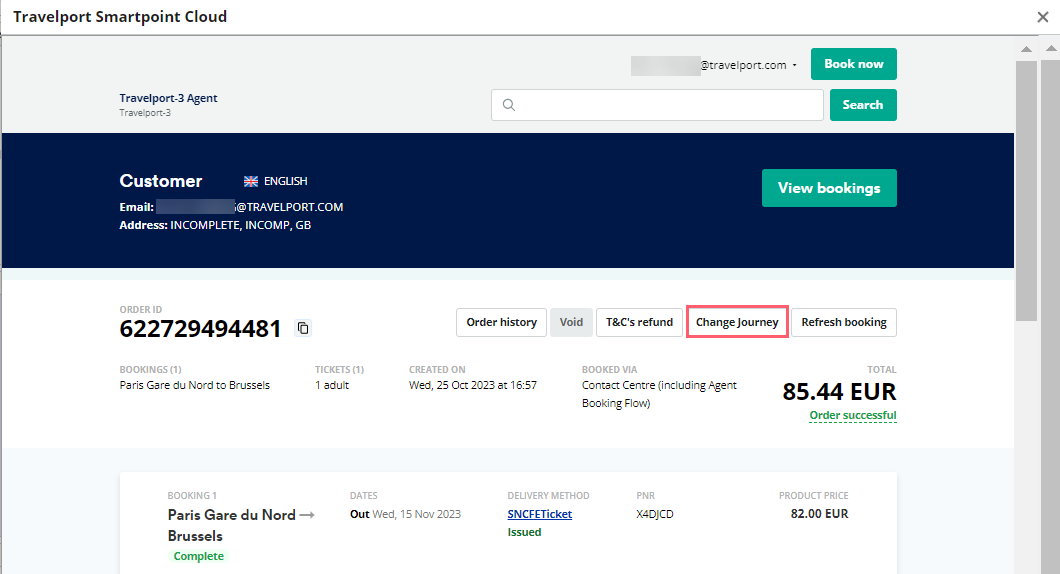Open Order history
Image resolution: width=1060 pixels, height=574 pixels.
coord(502,322)
